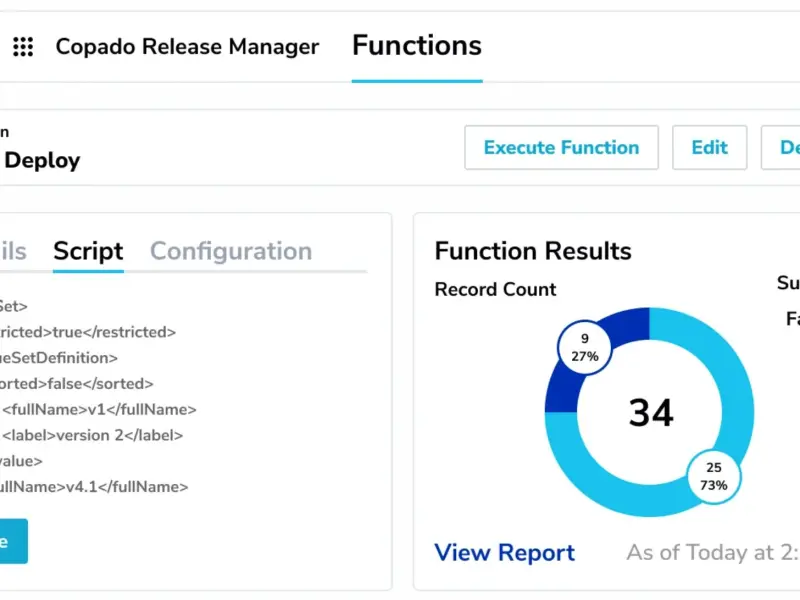Click script line containing 'version 2' label
Viewport: 800px width, 600px height.
point(92,435)
